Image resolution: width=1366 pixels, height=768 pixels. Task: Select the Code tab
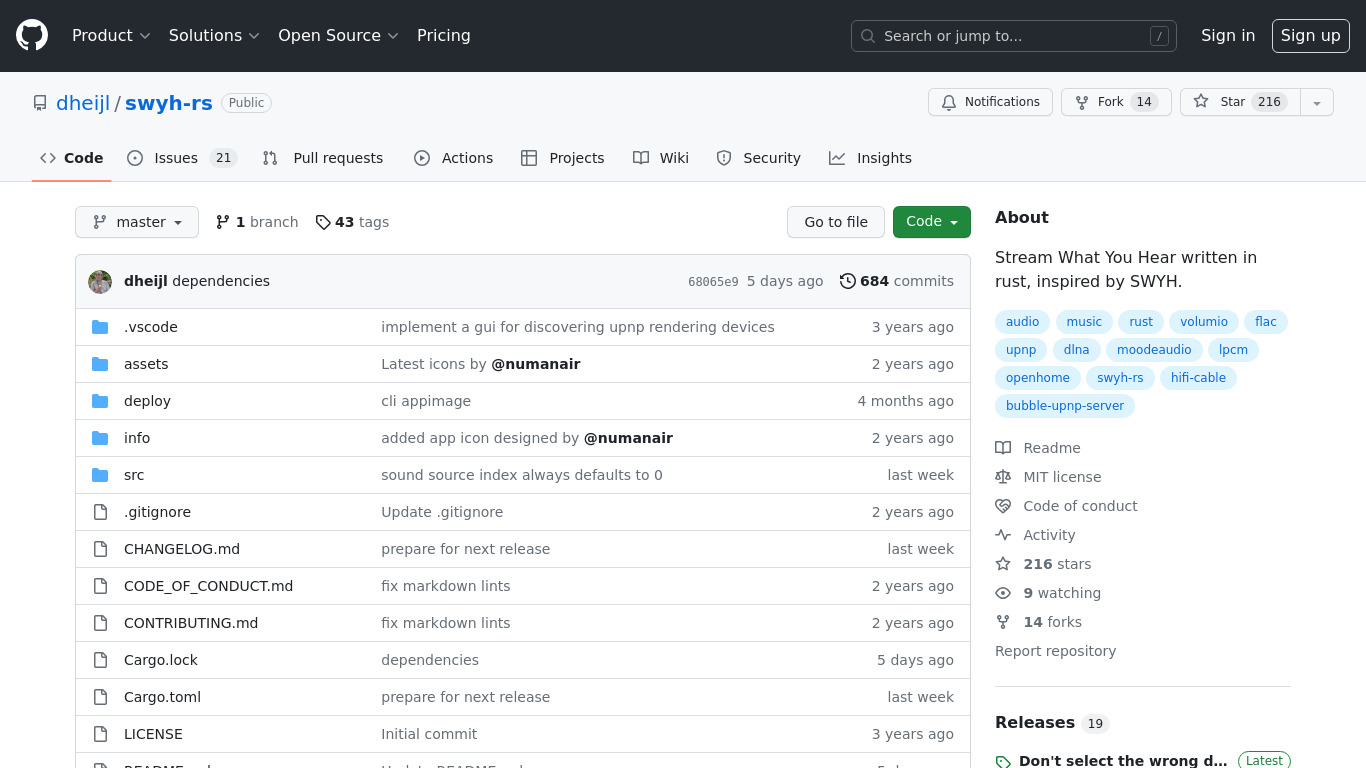pos(72,158)
